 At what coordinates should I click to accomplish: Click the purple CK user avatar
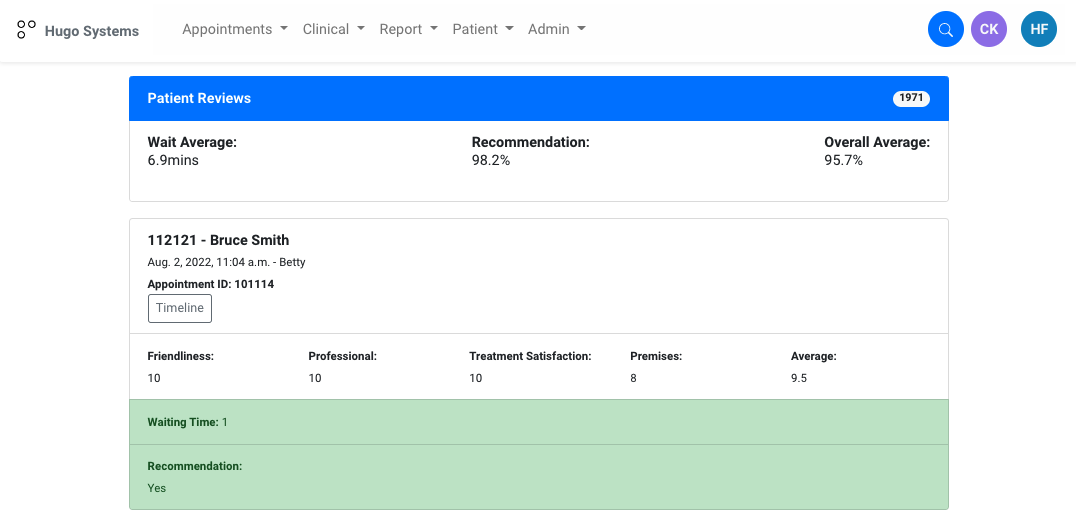(988, 30)
